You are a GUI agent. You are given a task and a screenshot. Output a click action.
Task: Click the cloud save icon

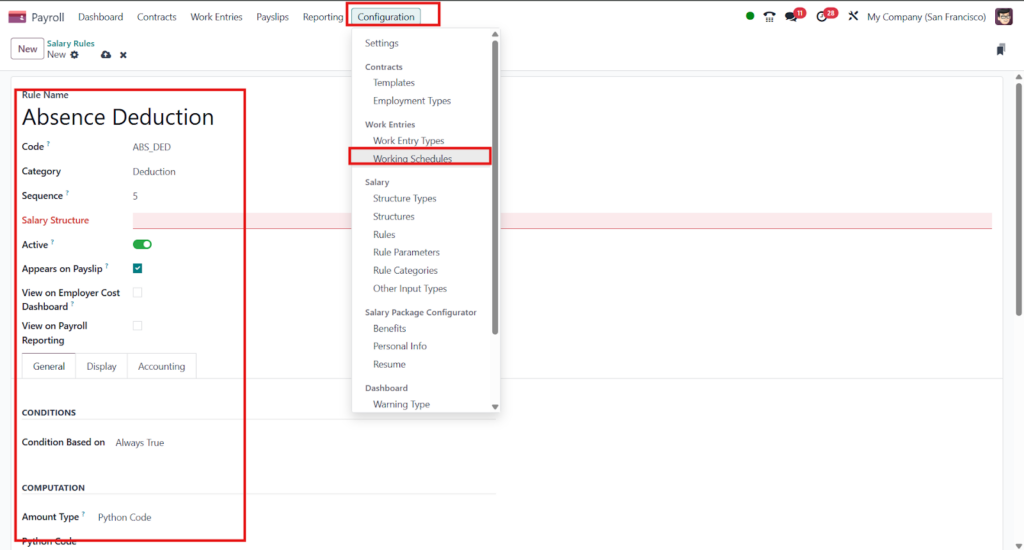point(106,55)
